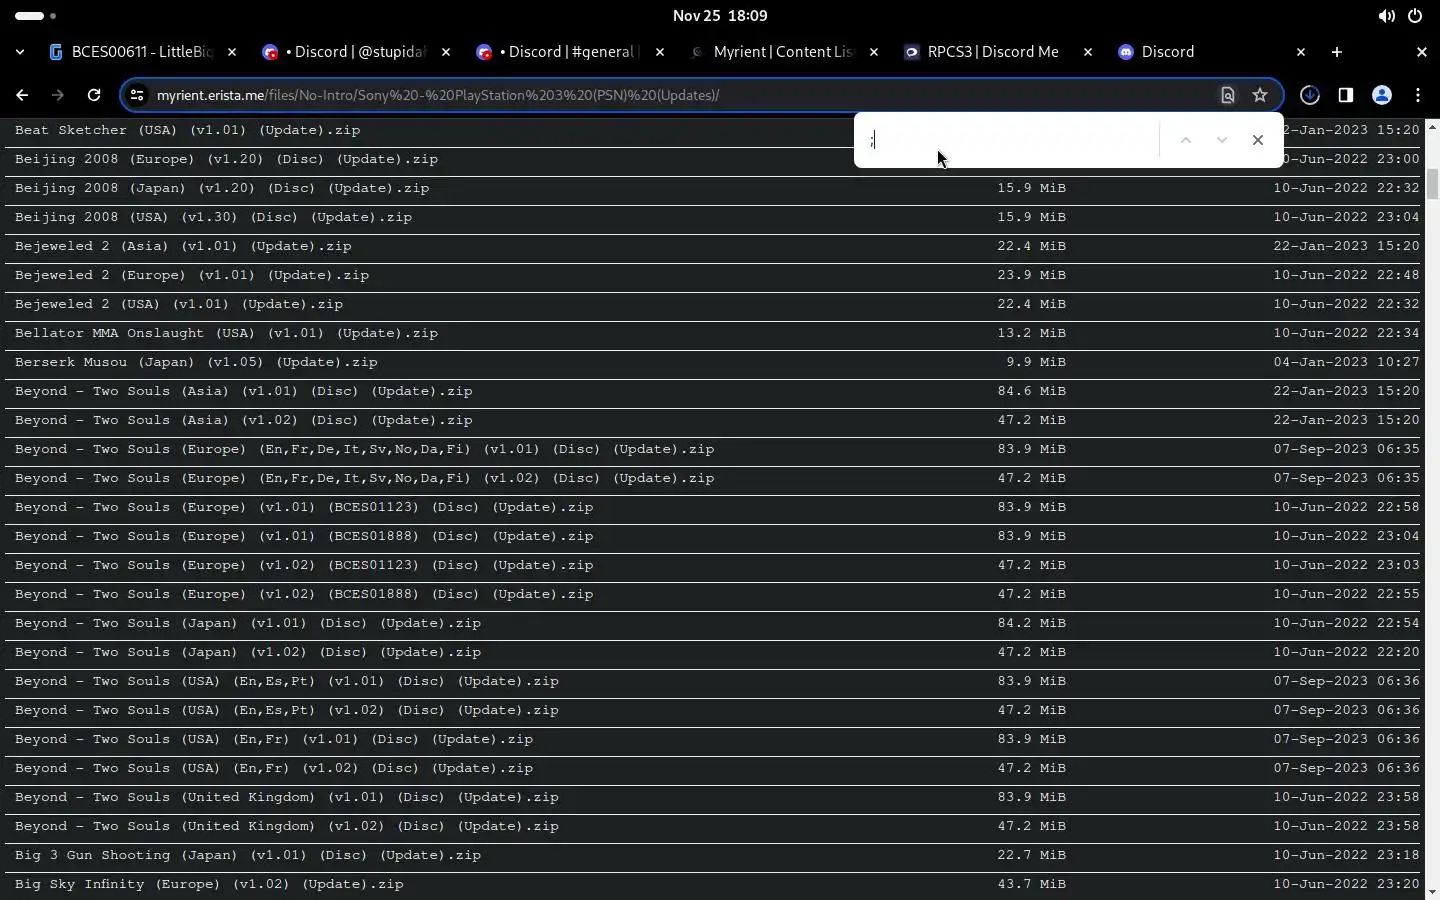Open Beyond Two Souls (Asia) (v1.01) zip
The image size is (1440, 900).
coord(244,391)
